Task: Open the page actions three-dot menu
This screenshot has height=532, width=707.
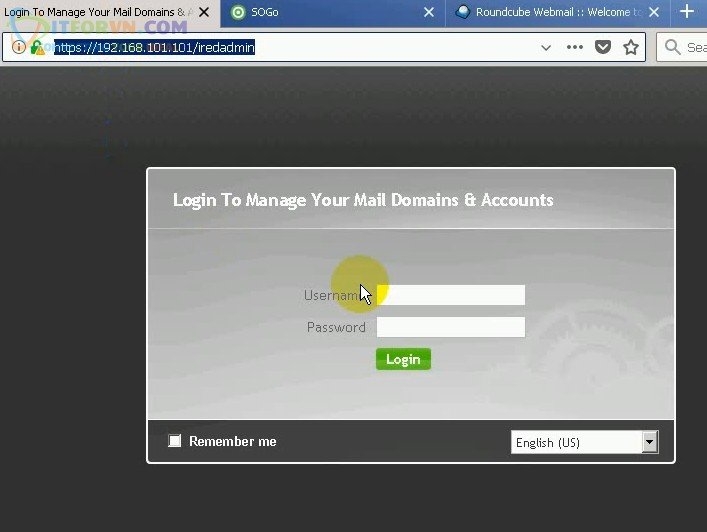Action: pyautogui.click(x=575, y=47)
